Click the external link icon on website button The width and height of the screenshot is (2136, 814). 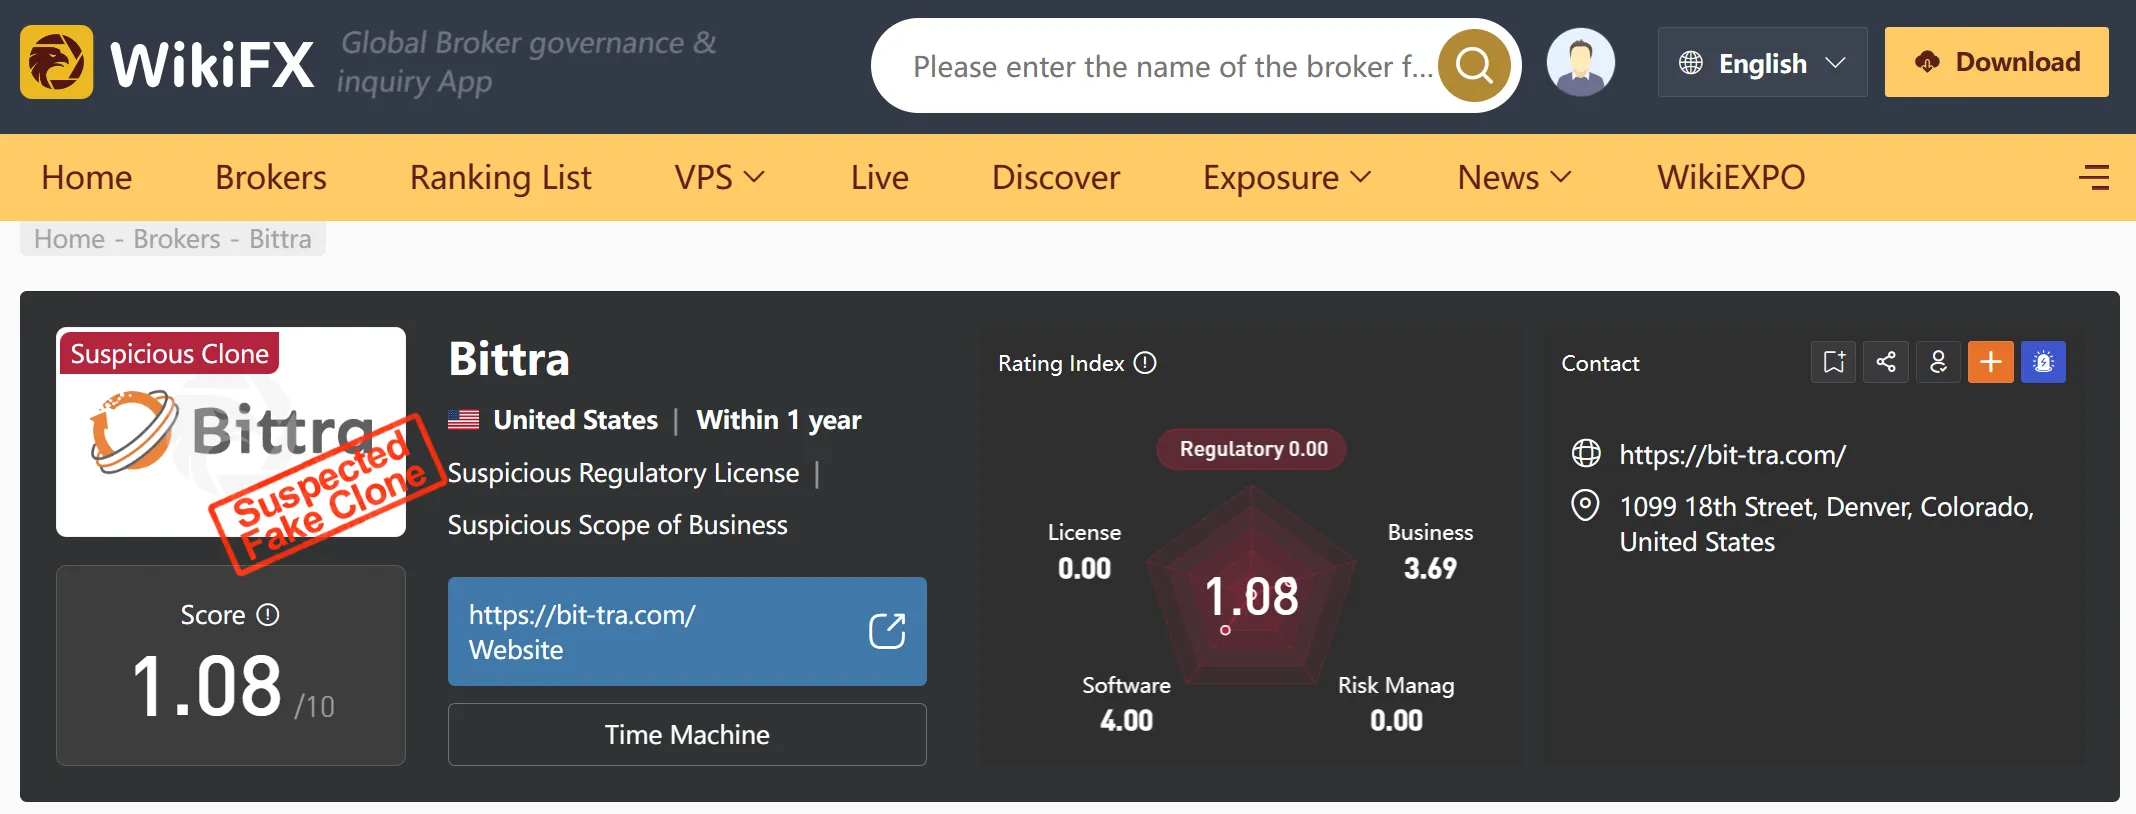(x=887, y=631)
